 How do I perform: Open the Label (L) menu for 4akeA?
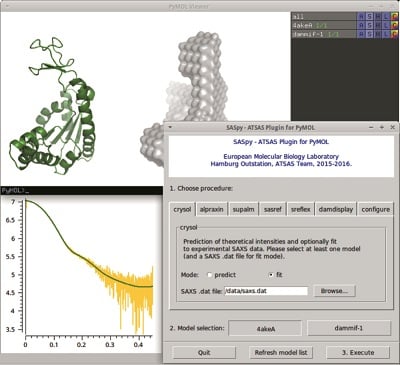coord(386,25)
